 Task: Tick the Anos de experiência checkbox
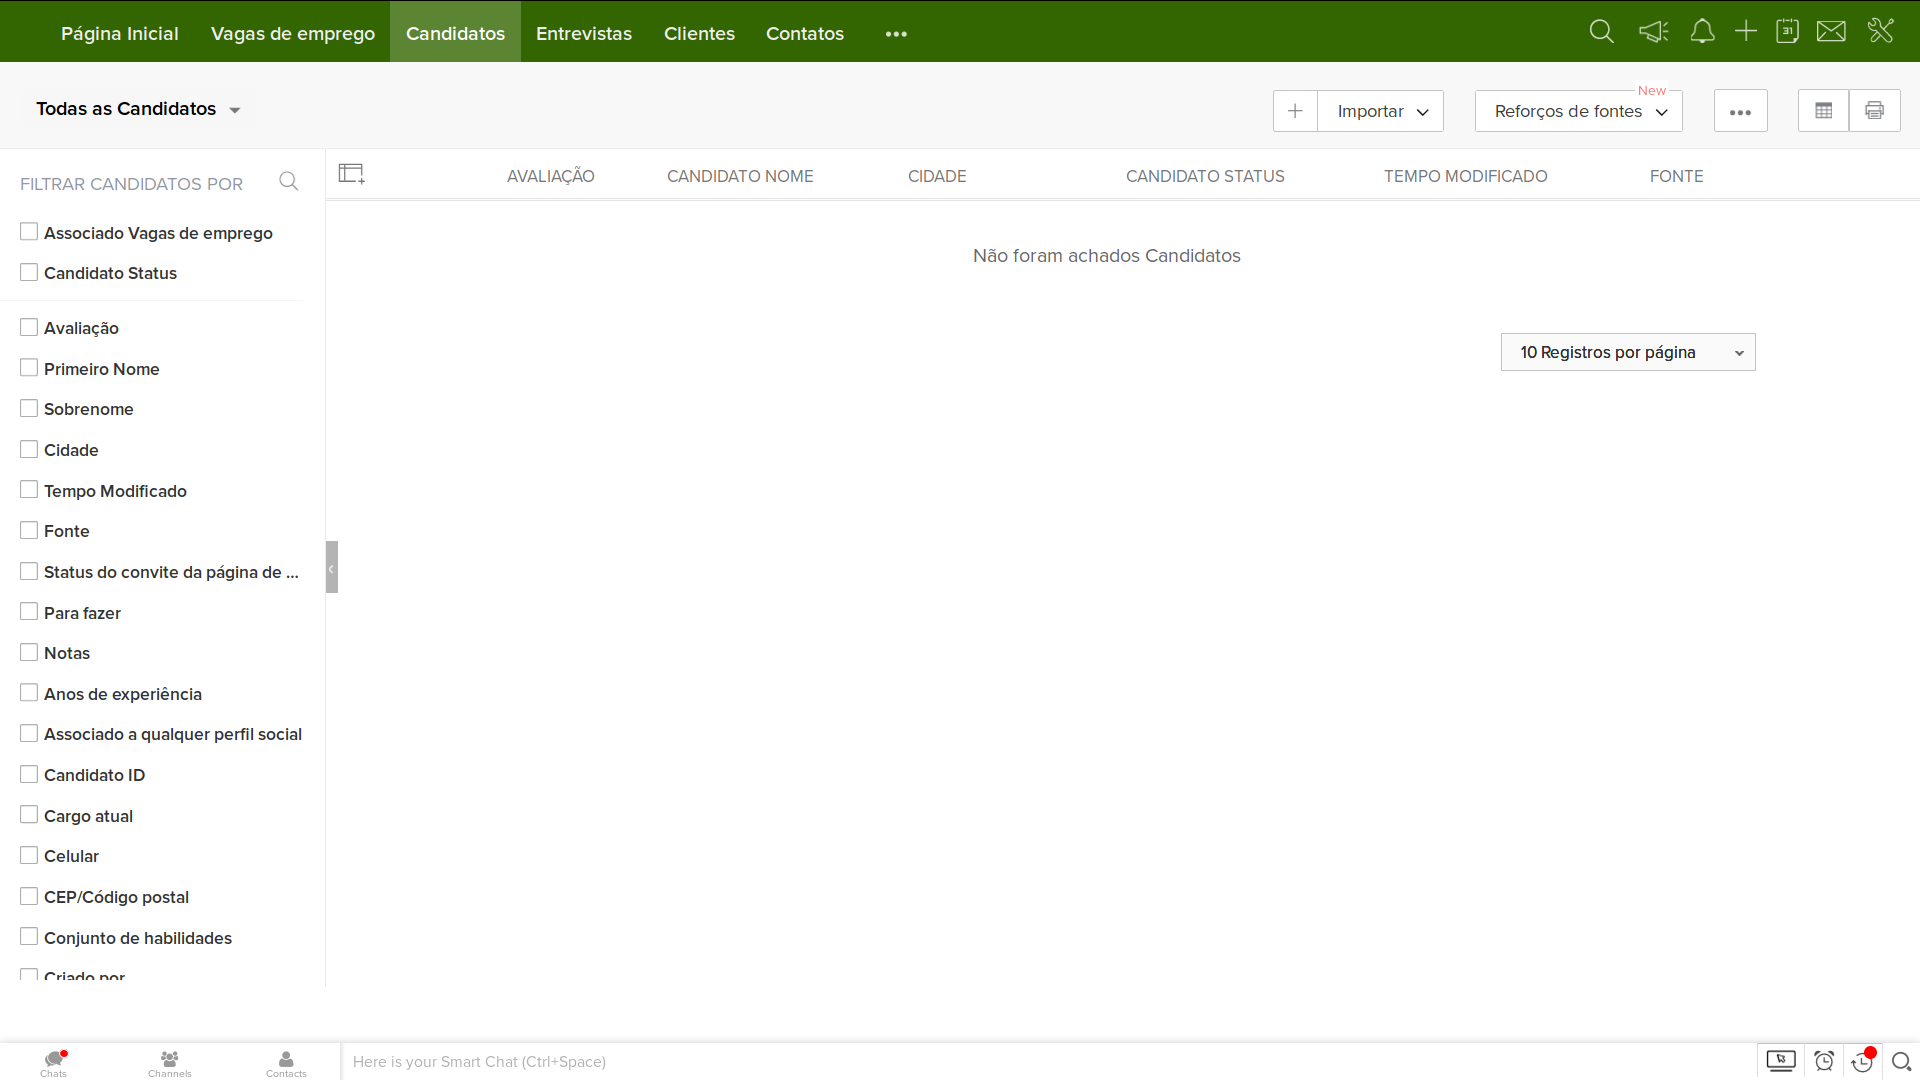coord(29,693)
